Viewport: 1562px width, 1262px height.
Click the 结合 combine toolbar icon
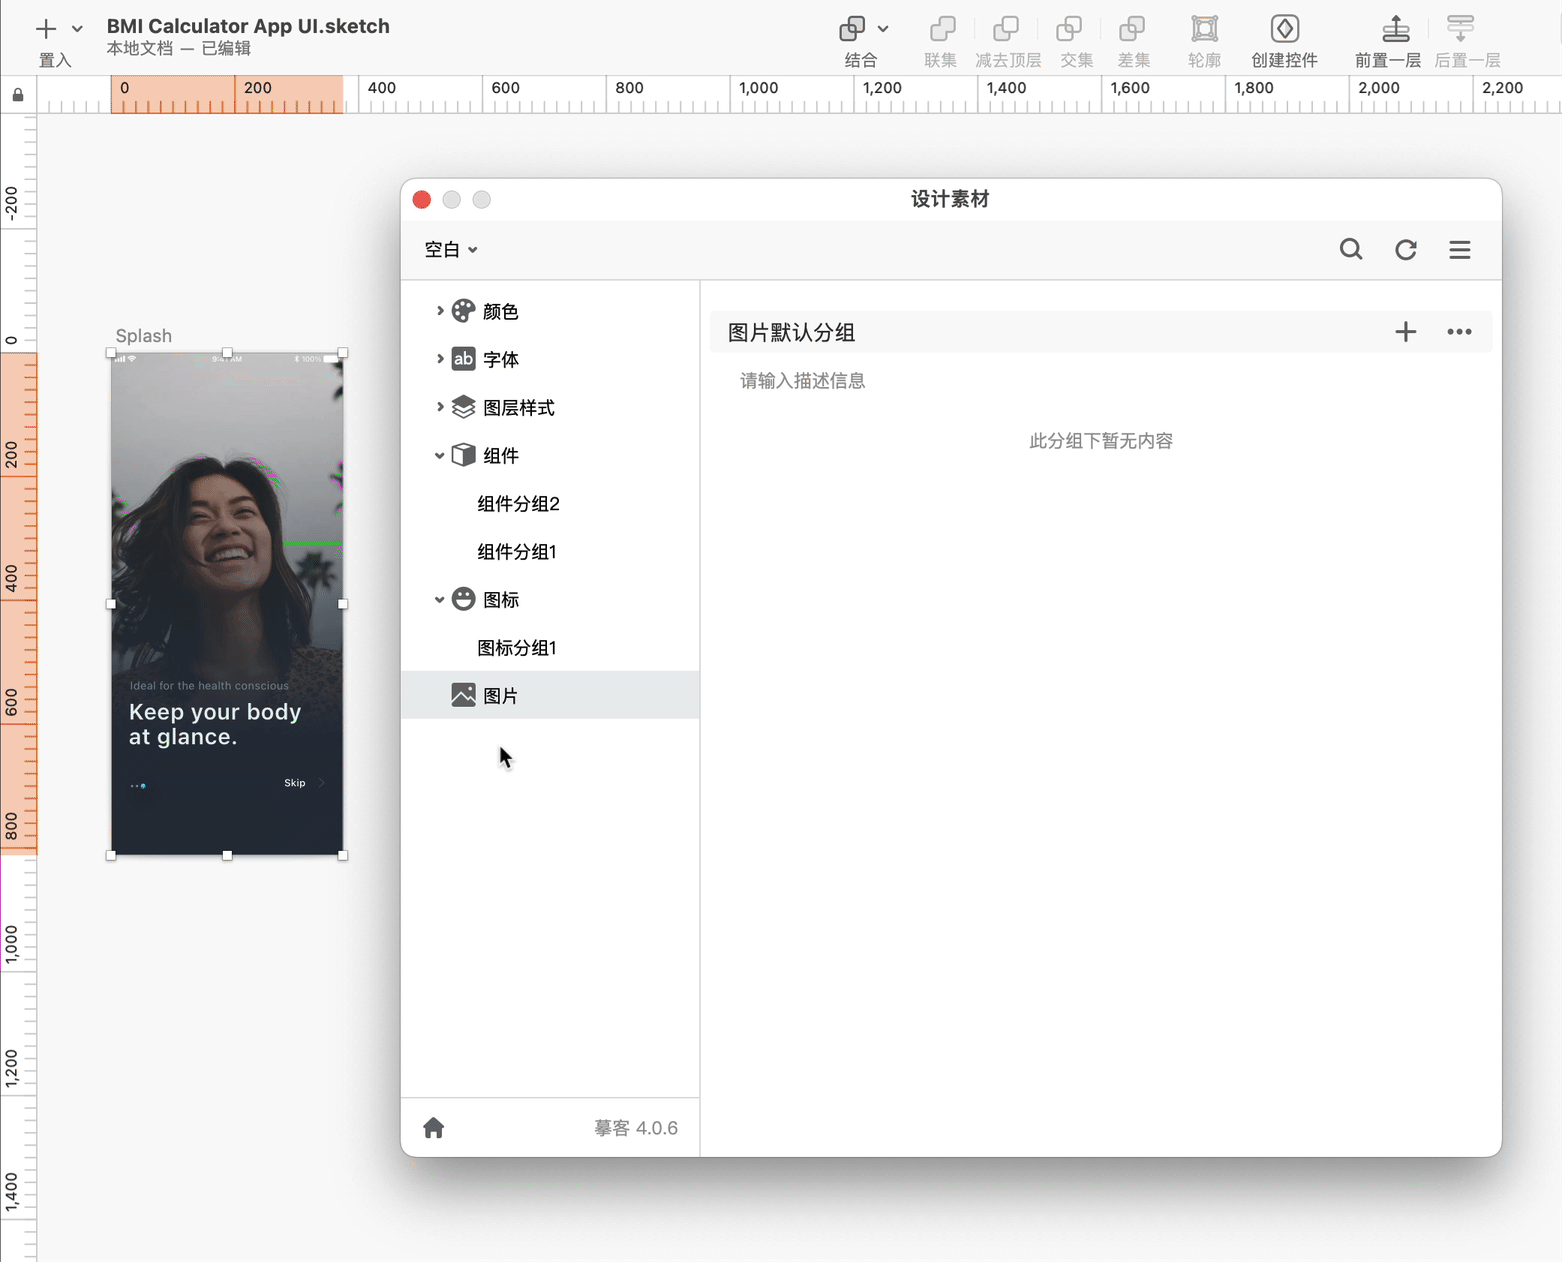tap(853, 30)
